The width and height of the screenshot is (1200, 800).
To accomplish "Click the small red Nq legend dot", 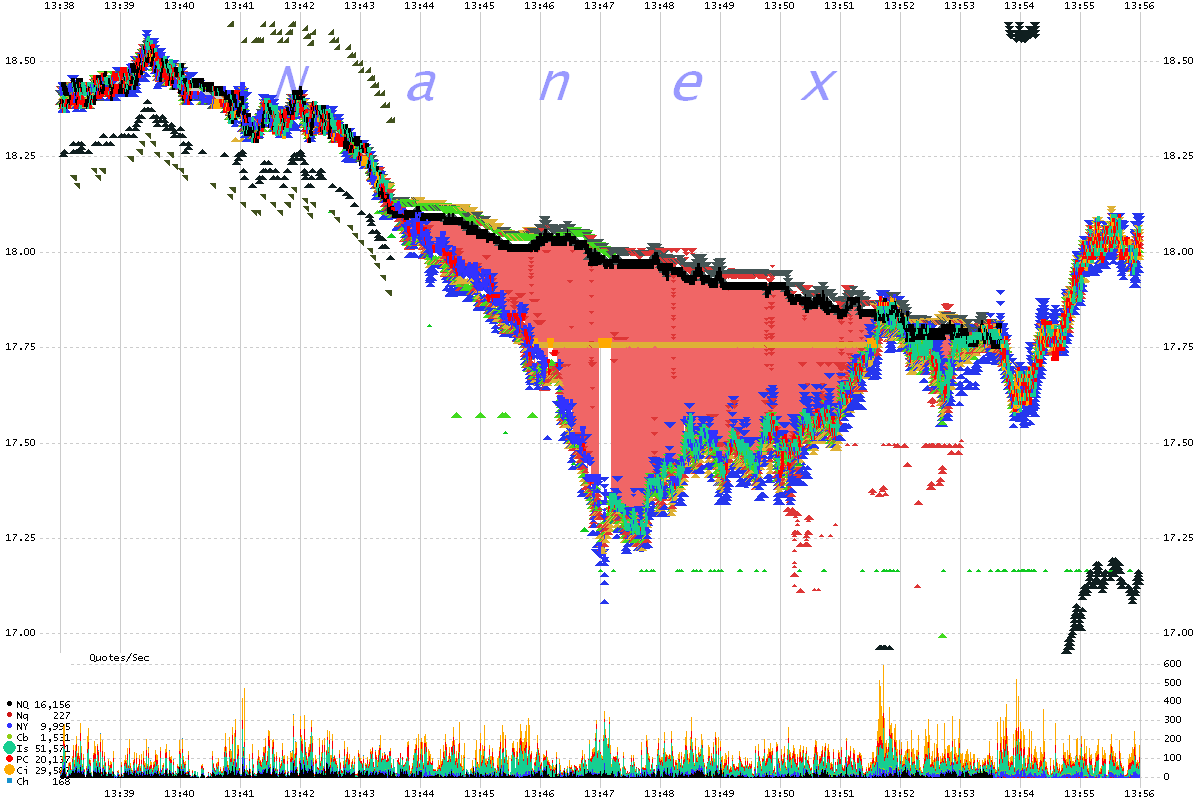I will pos(9,715).
